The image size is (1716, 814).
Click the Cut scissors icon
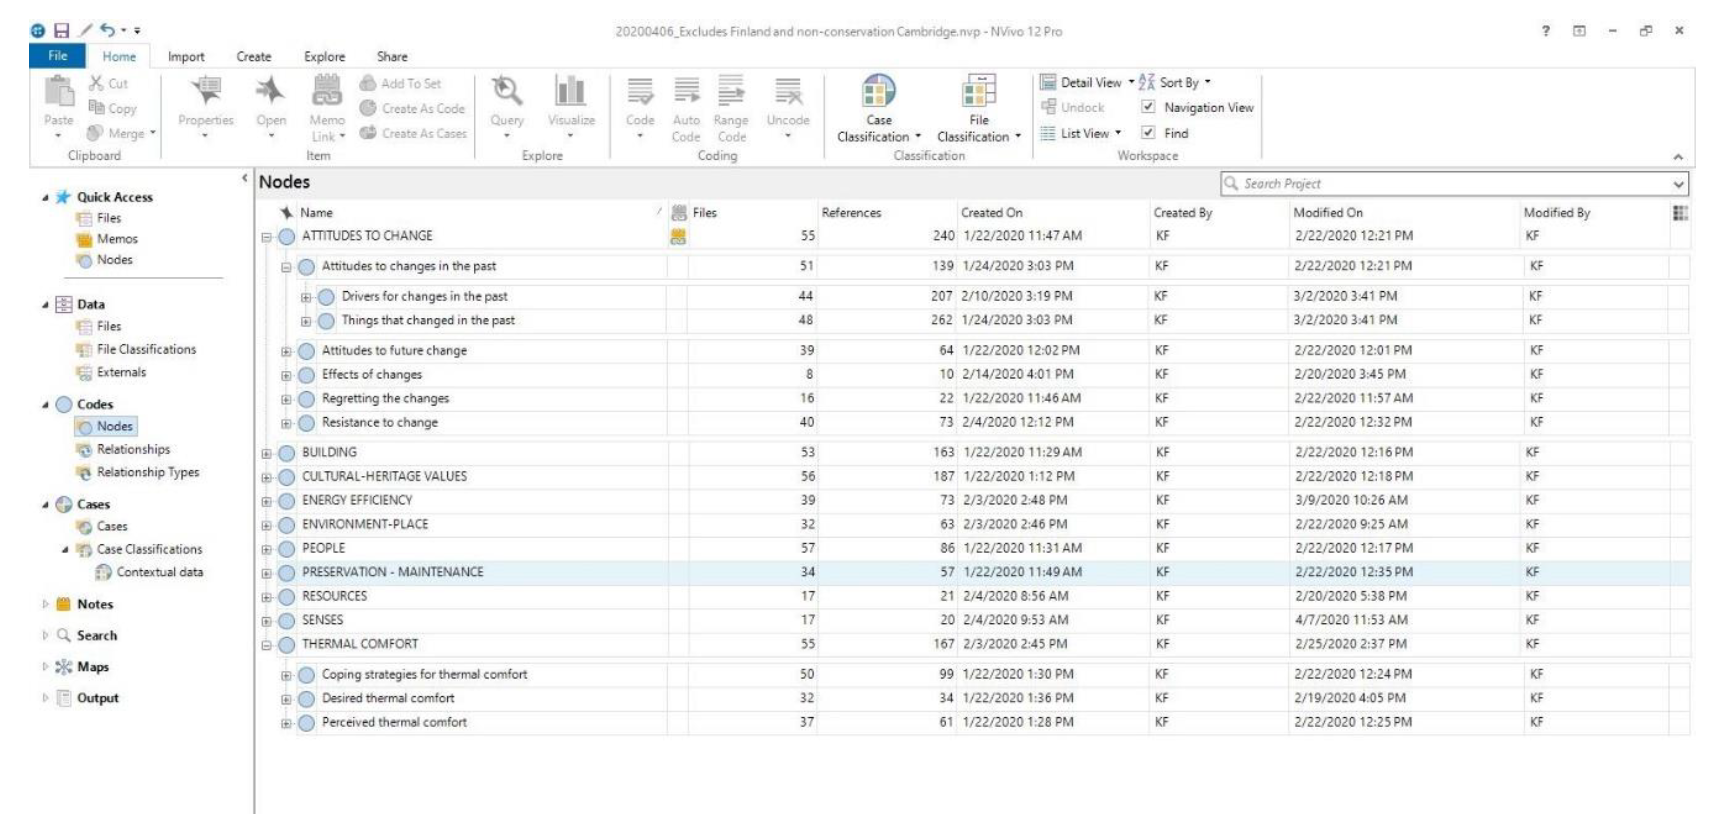tap(97, 83)
